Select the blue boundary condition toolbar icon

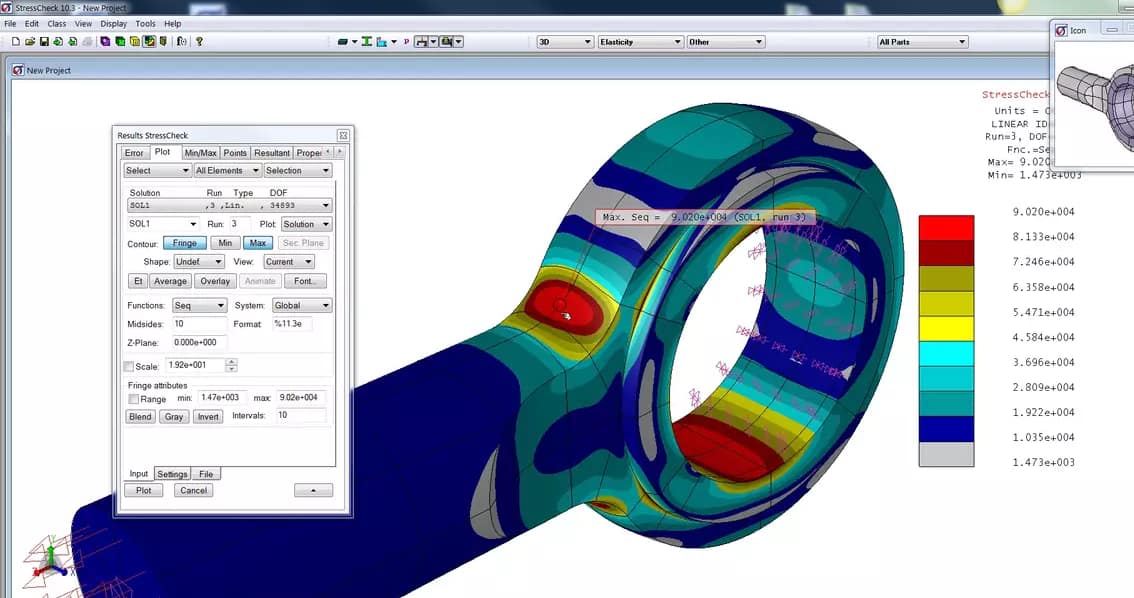pos(381,40)
